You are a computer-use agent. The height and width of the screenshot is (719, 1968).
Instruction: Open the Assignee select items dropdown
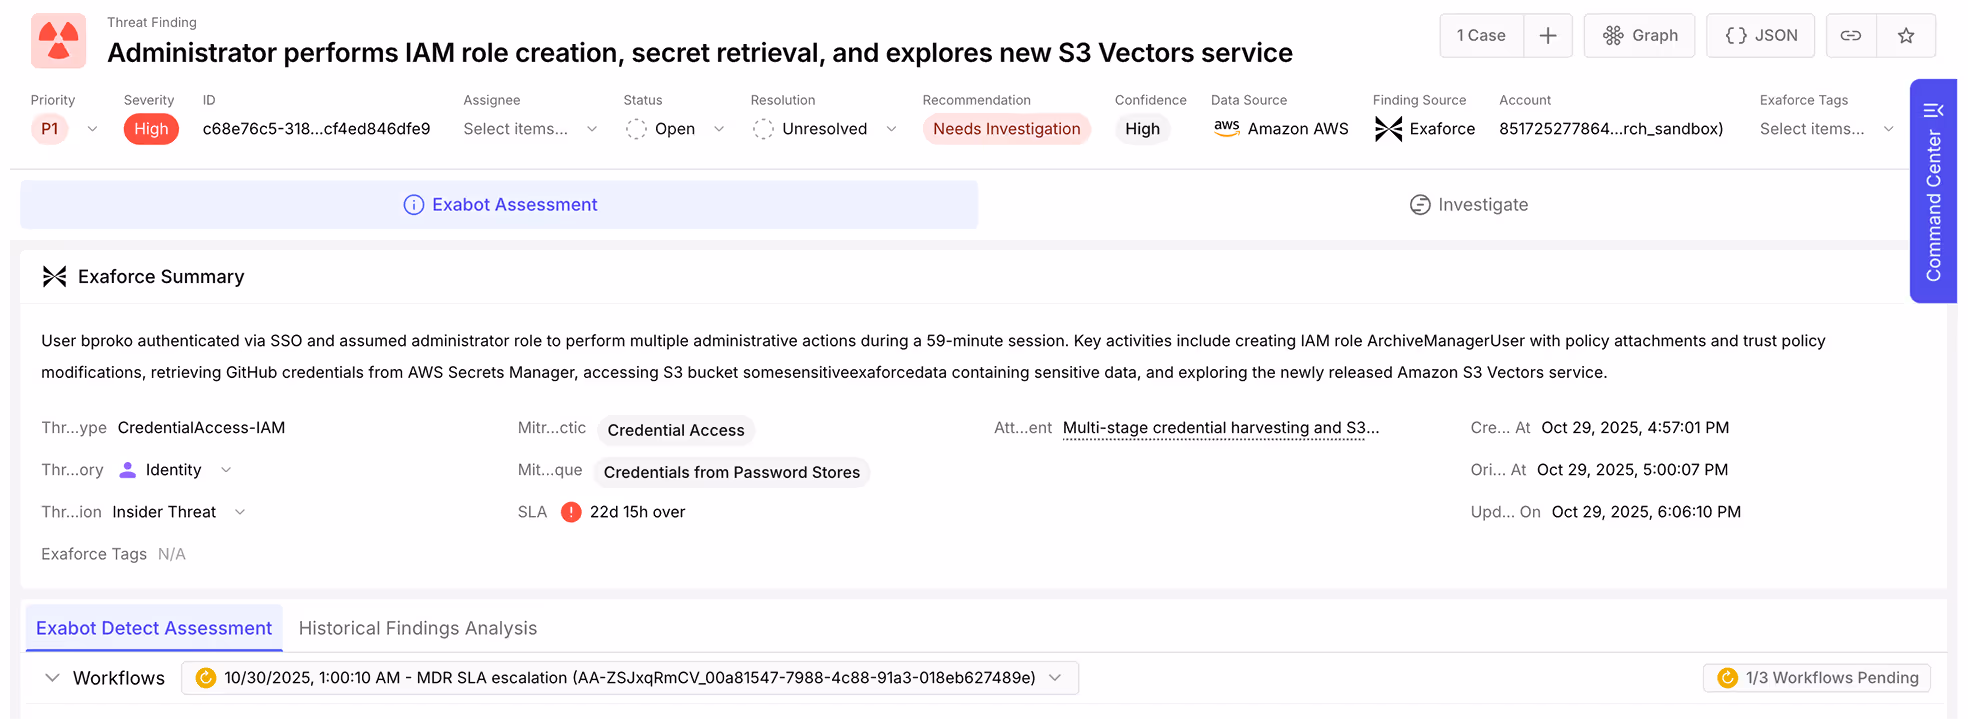coord(530,129)
